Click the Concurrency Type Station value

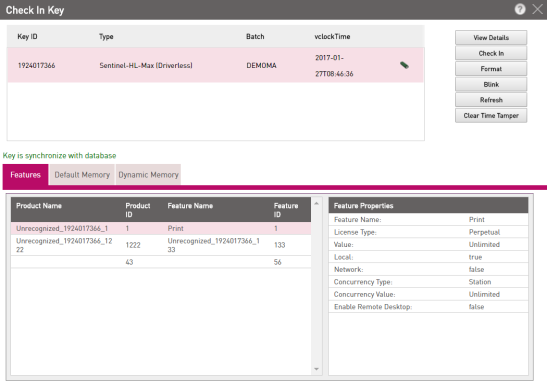point(480,282)
